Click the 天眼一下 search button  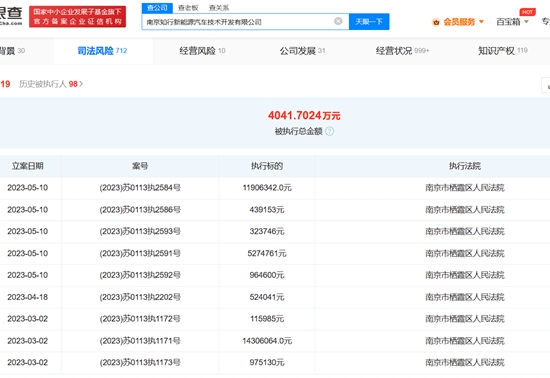click(369, 22)
